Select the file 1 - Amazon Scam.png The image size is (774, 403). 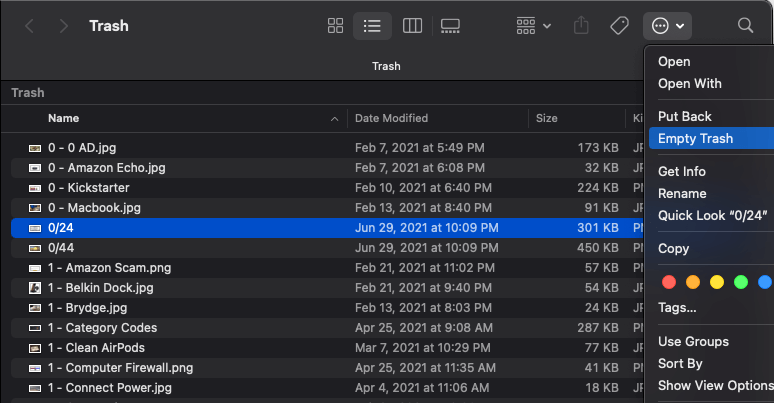[327, 268]
